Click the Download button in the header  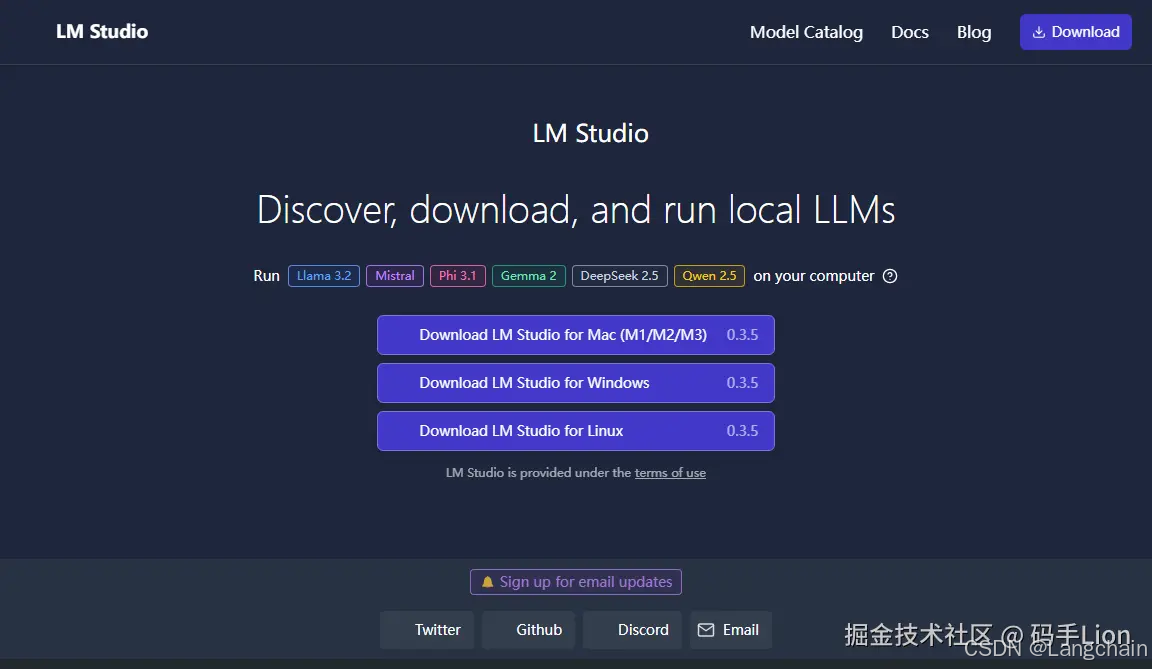click(1076, 32)
